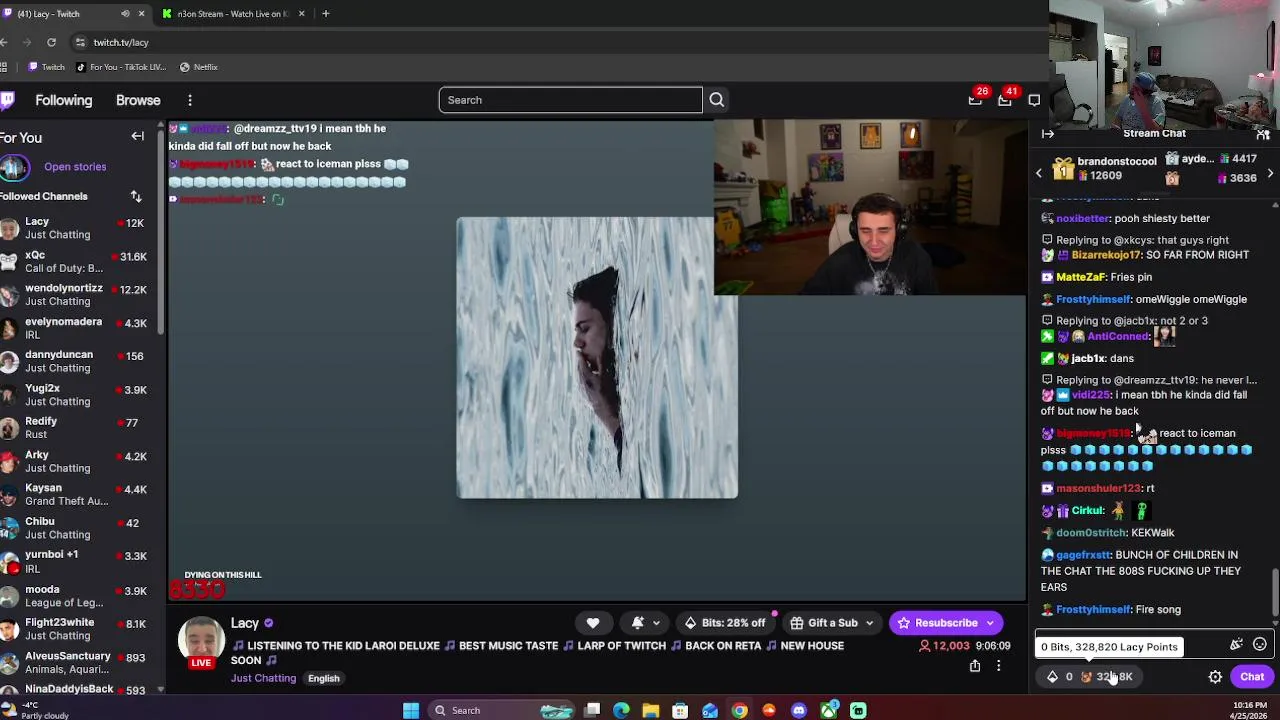Collapse the For You sidebar arrow
Viewport: 1280px width, 720px height.
click(x=138, y=137)
